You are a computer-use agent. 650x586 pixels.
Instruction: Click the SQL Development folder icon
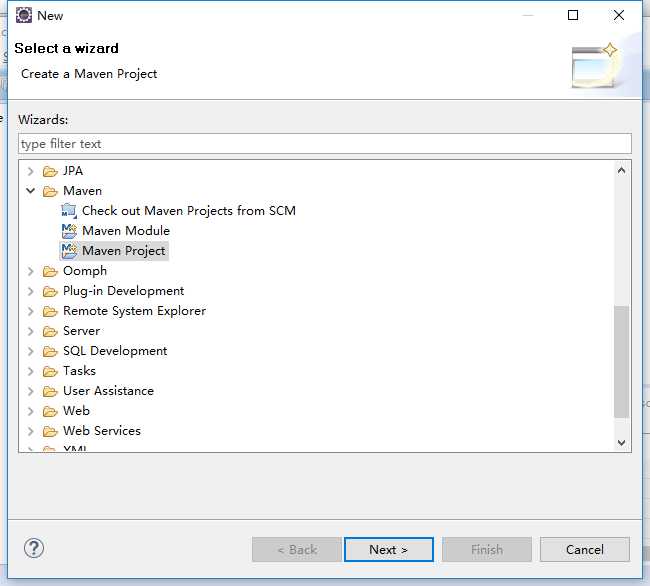point(50,351)
